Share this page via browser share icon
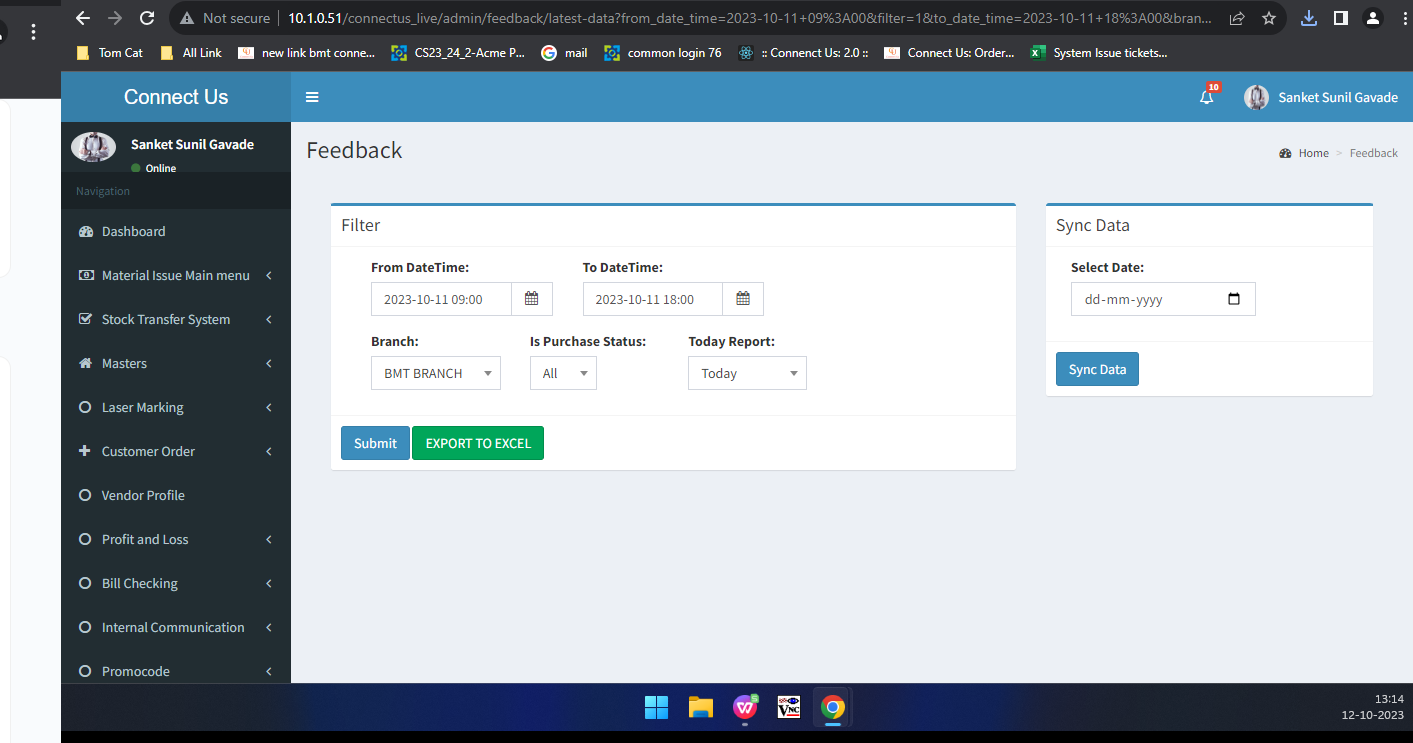The height and width of the screenshot is (743, 1413). tap(1237, 18)
